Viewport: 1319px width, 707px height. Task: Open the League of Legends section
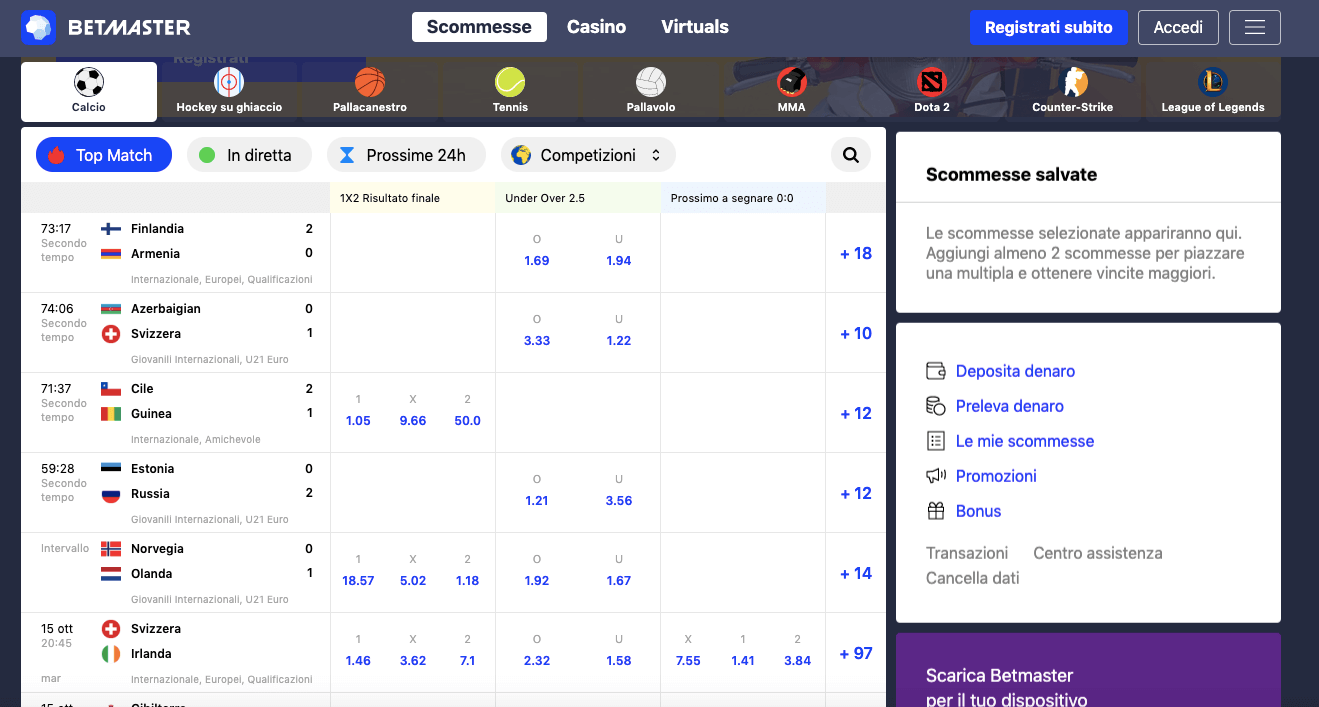(1212, 91)
